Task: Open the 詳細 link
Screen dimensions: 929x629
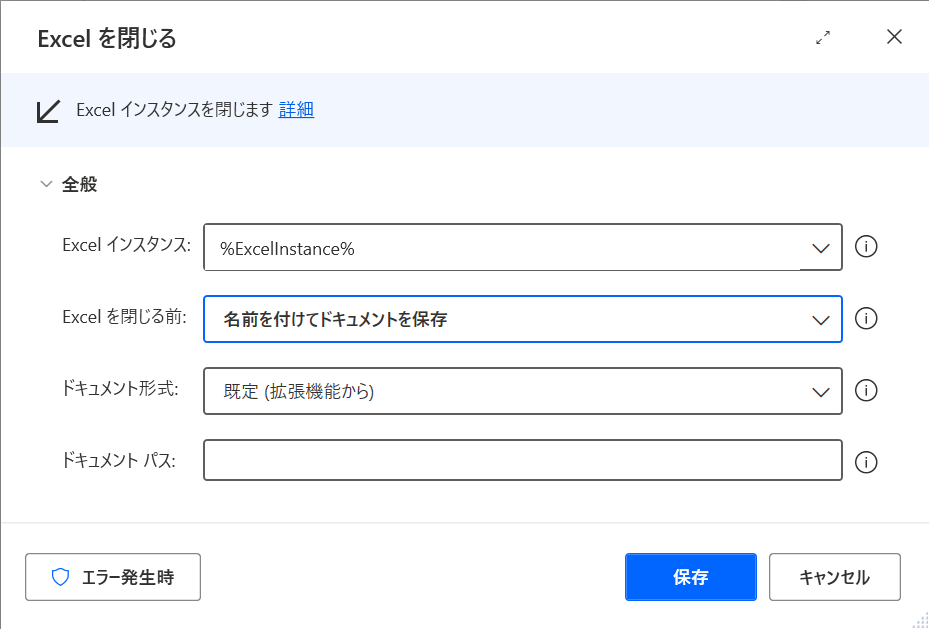Action: (296, 110)
